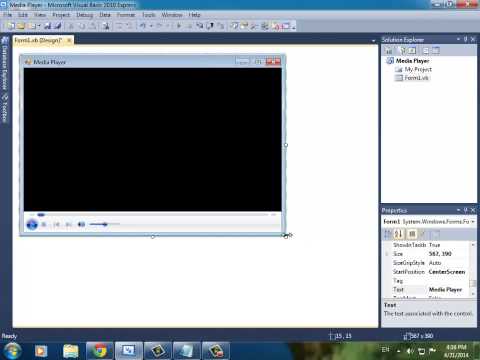Open Google Chrome from the taskbar
480x360 pixels.
click(100, 351)
